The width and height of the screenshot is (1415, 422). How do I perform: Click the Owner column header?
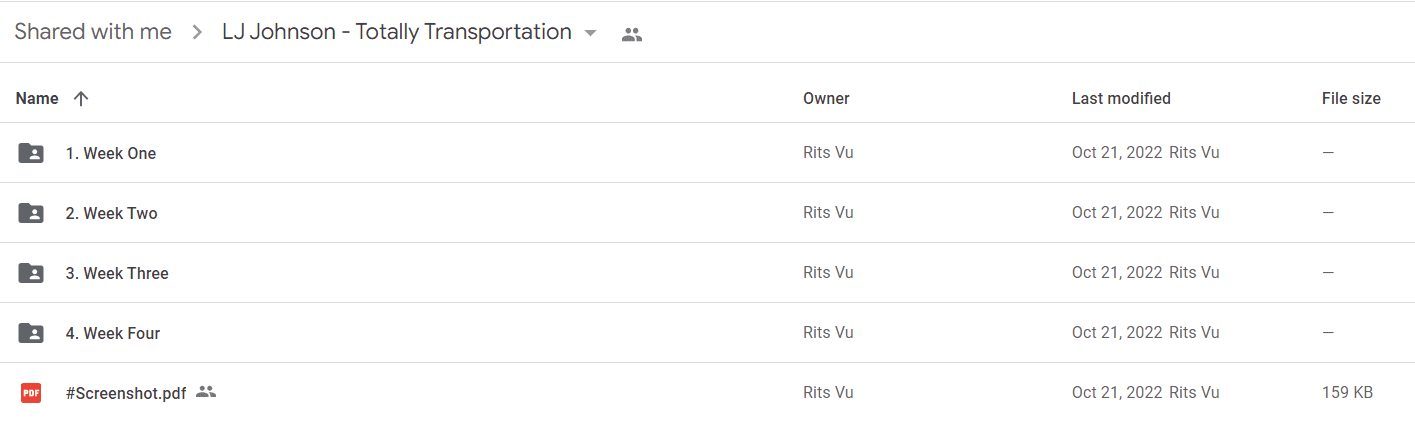click(826, 98)
